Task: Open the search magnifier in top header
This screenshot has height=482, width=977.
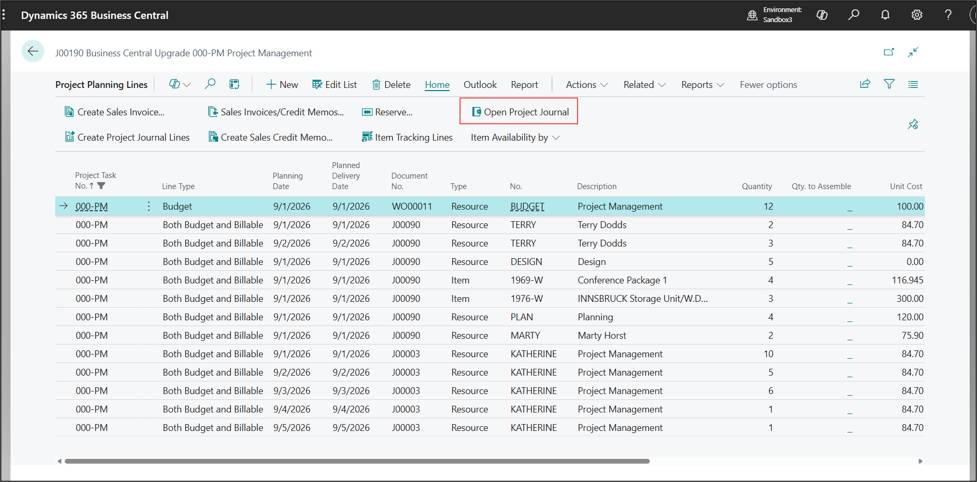Action: pos(854,15)
